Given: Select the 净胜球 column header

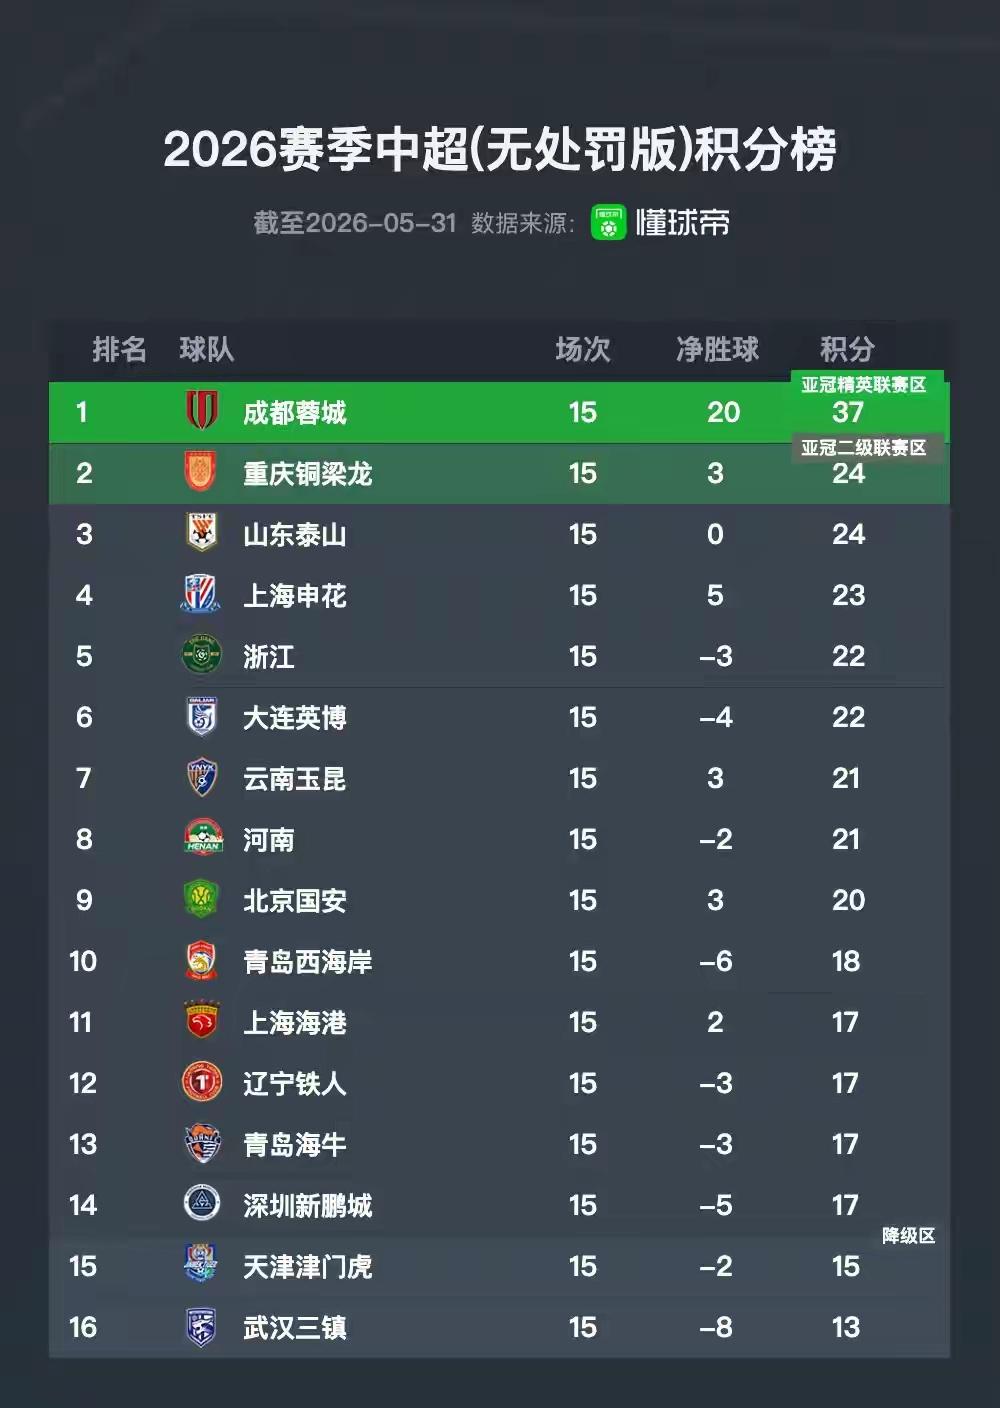Looking at the screenshot, I should point(717,349).
